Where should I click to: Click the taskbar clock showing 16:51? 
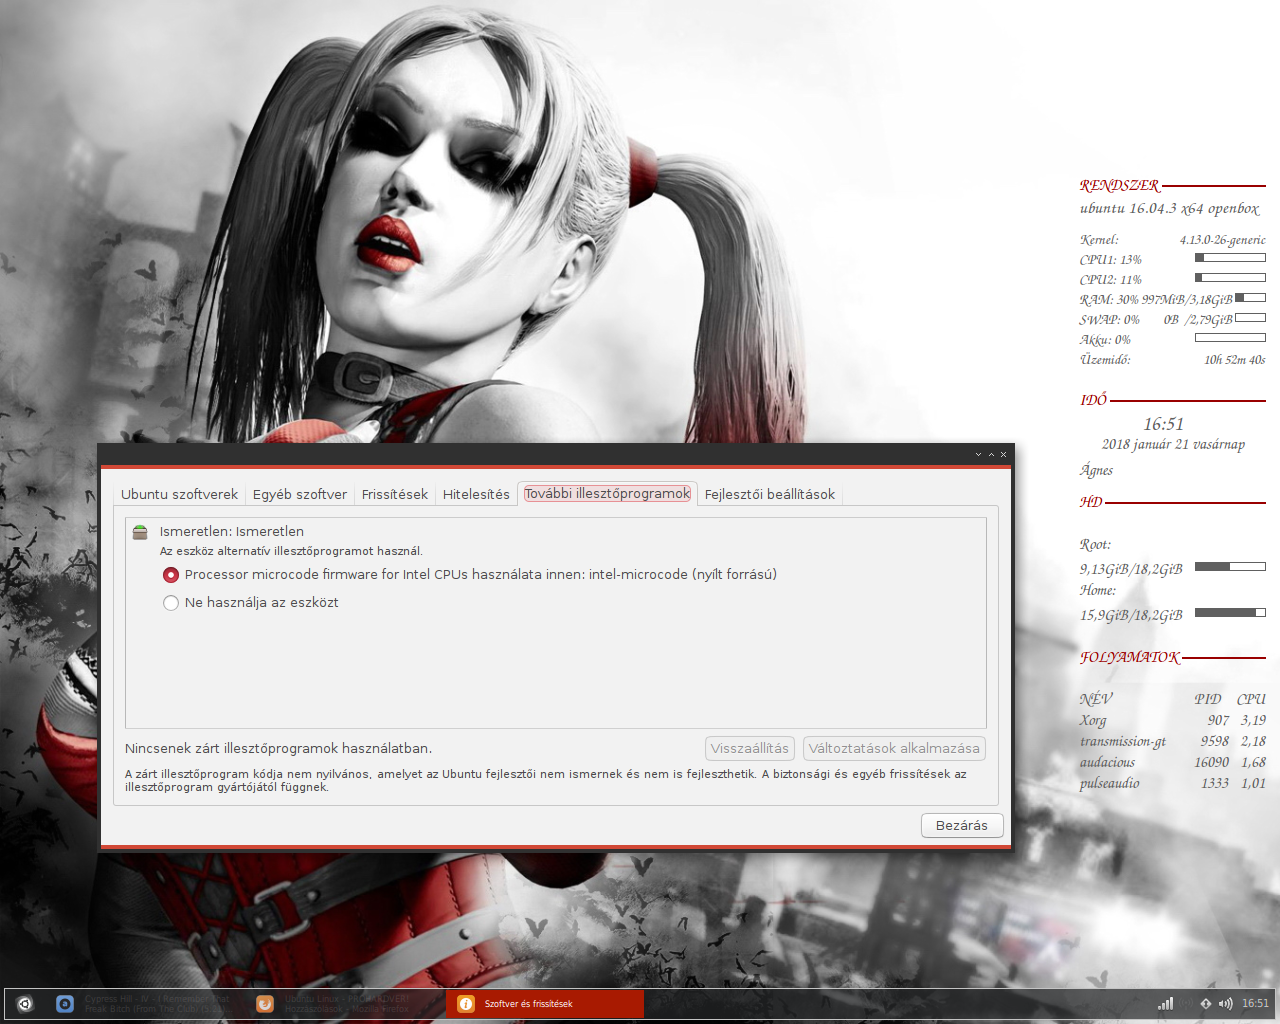pos(1255,1004)
